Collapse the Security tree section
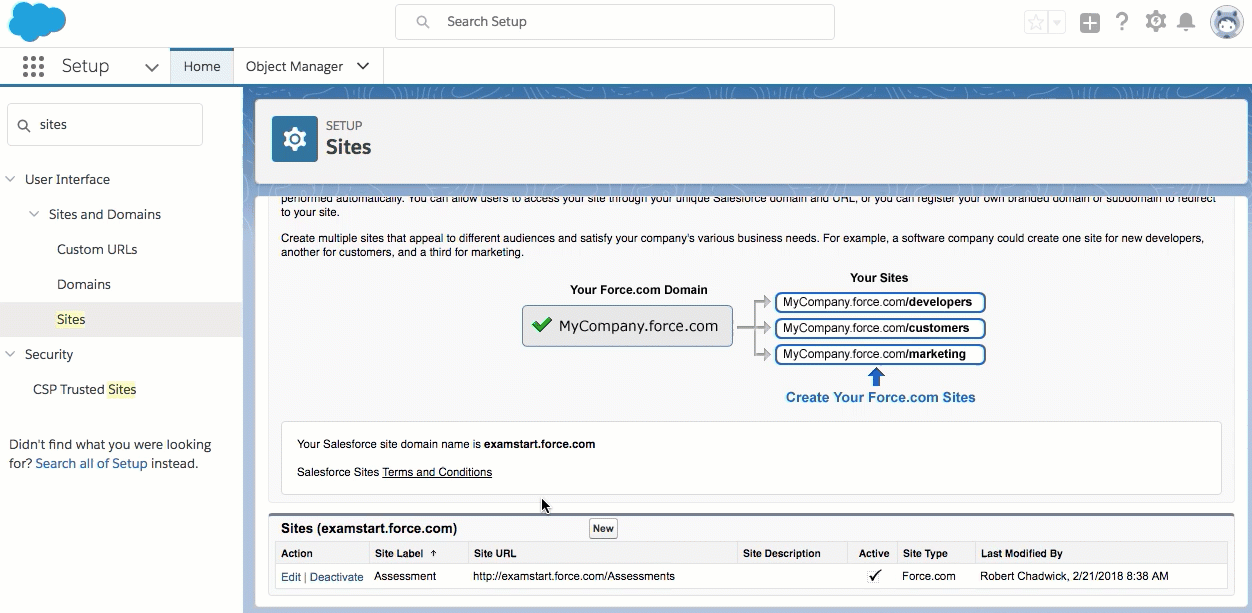 tap(11, 355)
